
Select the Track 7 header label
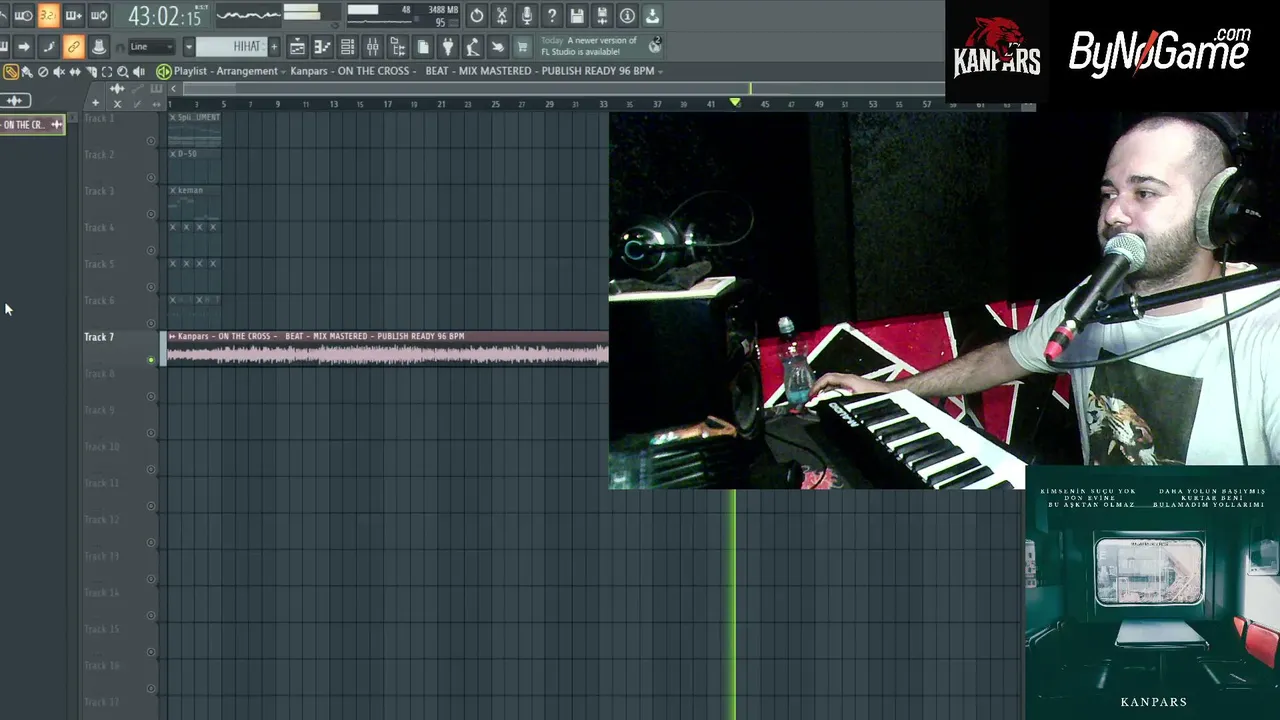click(x=99, y=337)
